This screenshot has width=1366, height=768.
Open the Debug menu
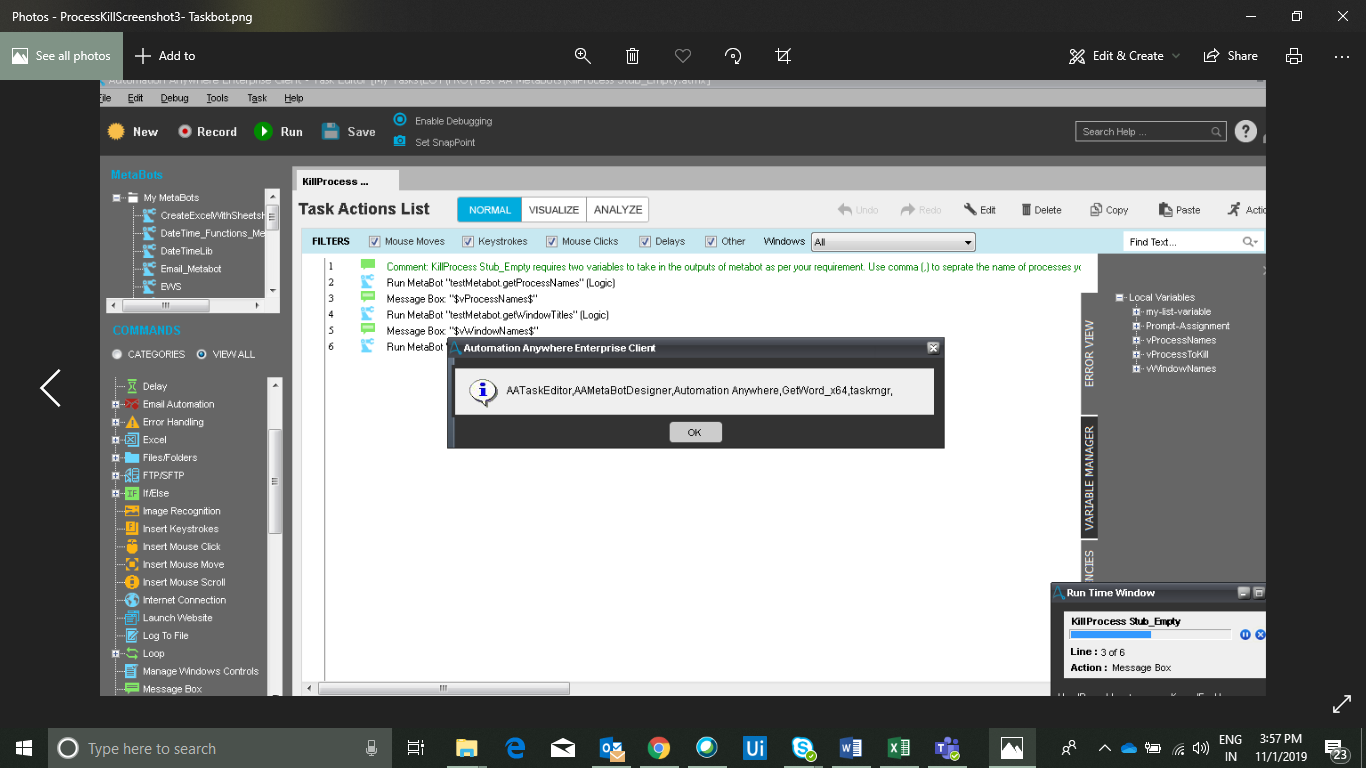pyautogui.click(x=174, y=98)
